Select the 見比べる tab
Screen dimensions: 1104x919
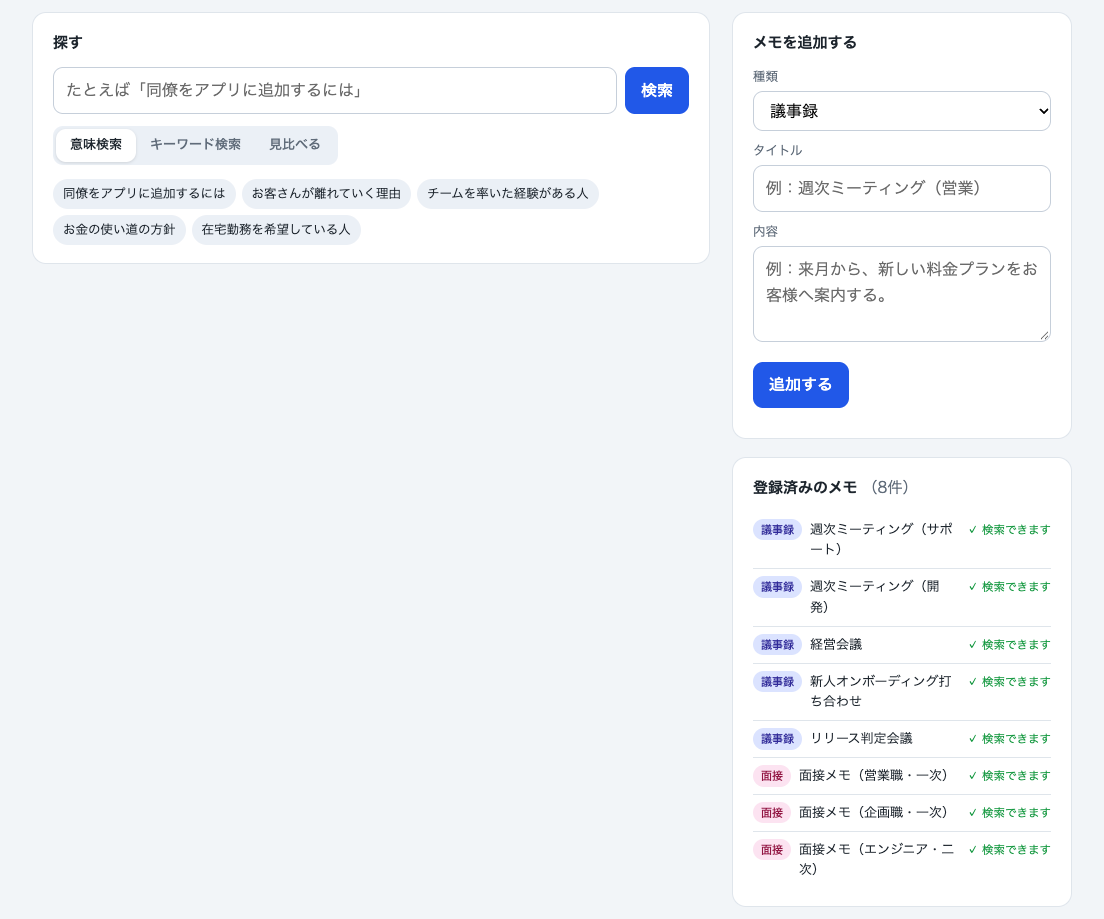[294, 144]
